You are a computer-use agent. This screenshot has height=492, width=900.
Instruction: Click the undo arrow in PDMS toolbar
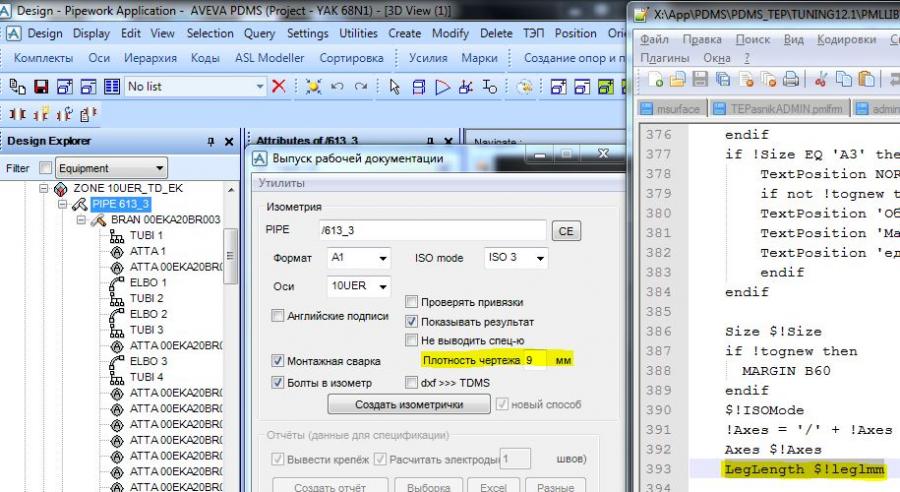tap(338, 87)
